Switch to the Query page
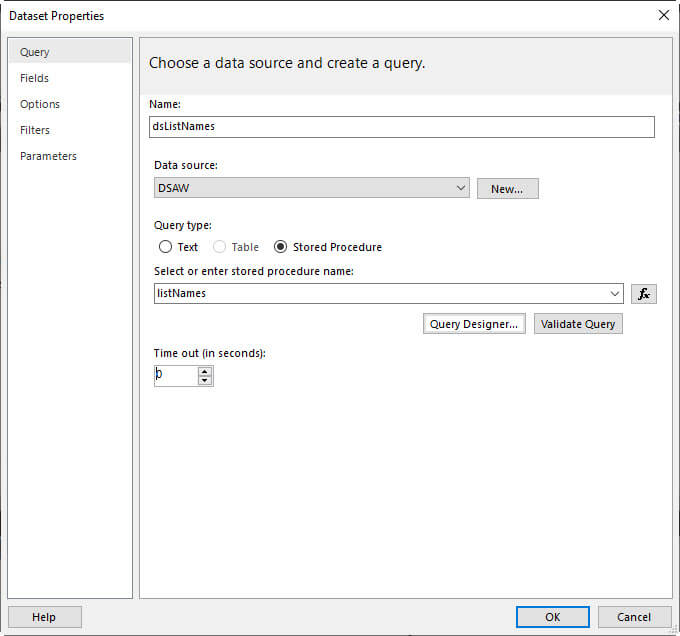 coord(35,52)
